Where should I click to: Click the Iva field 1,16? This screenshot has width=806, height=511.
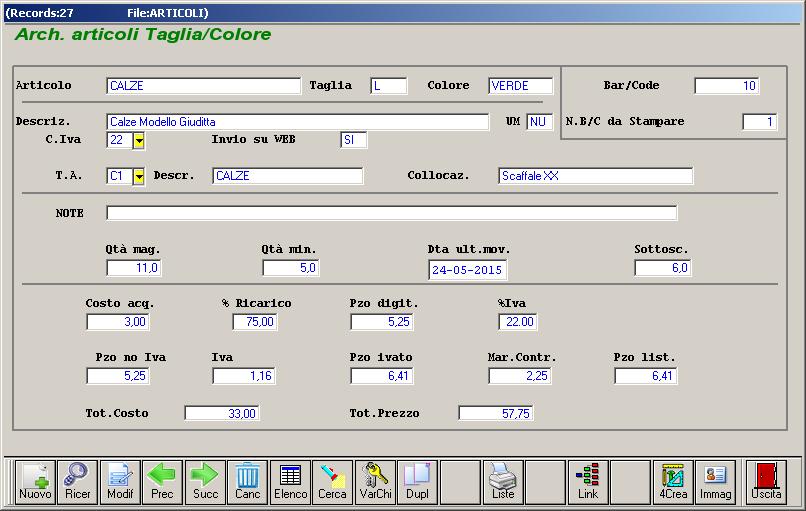(244, 376)
